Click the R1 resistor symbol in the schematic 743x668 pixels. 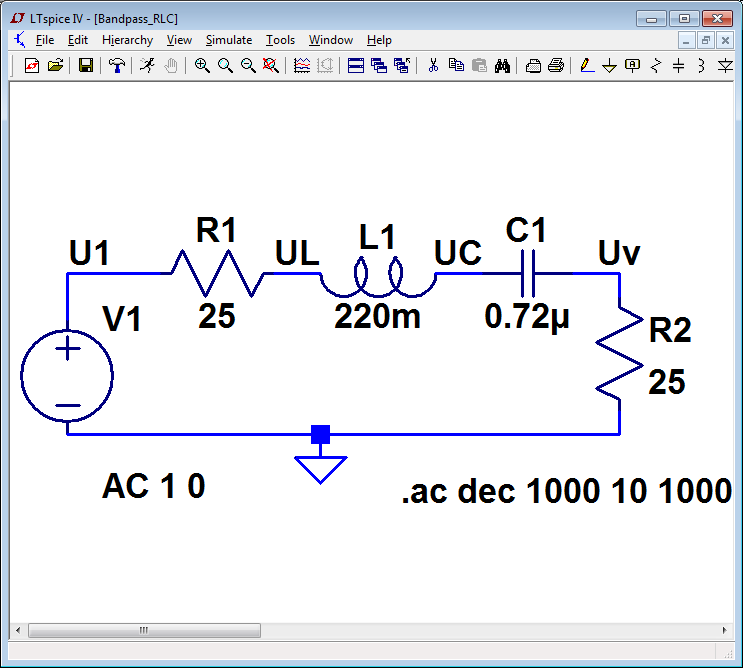(215, 272)
